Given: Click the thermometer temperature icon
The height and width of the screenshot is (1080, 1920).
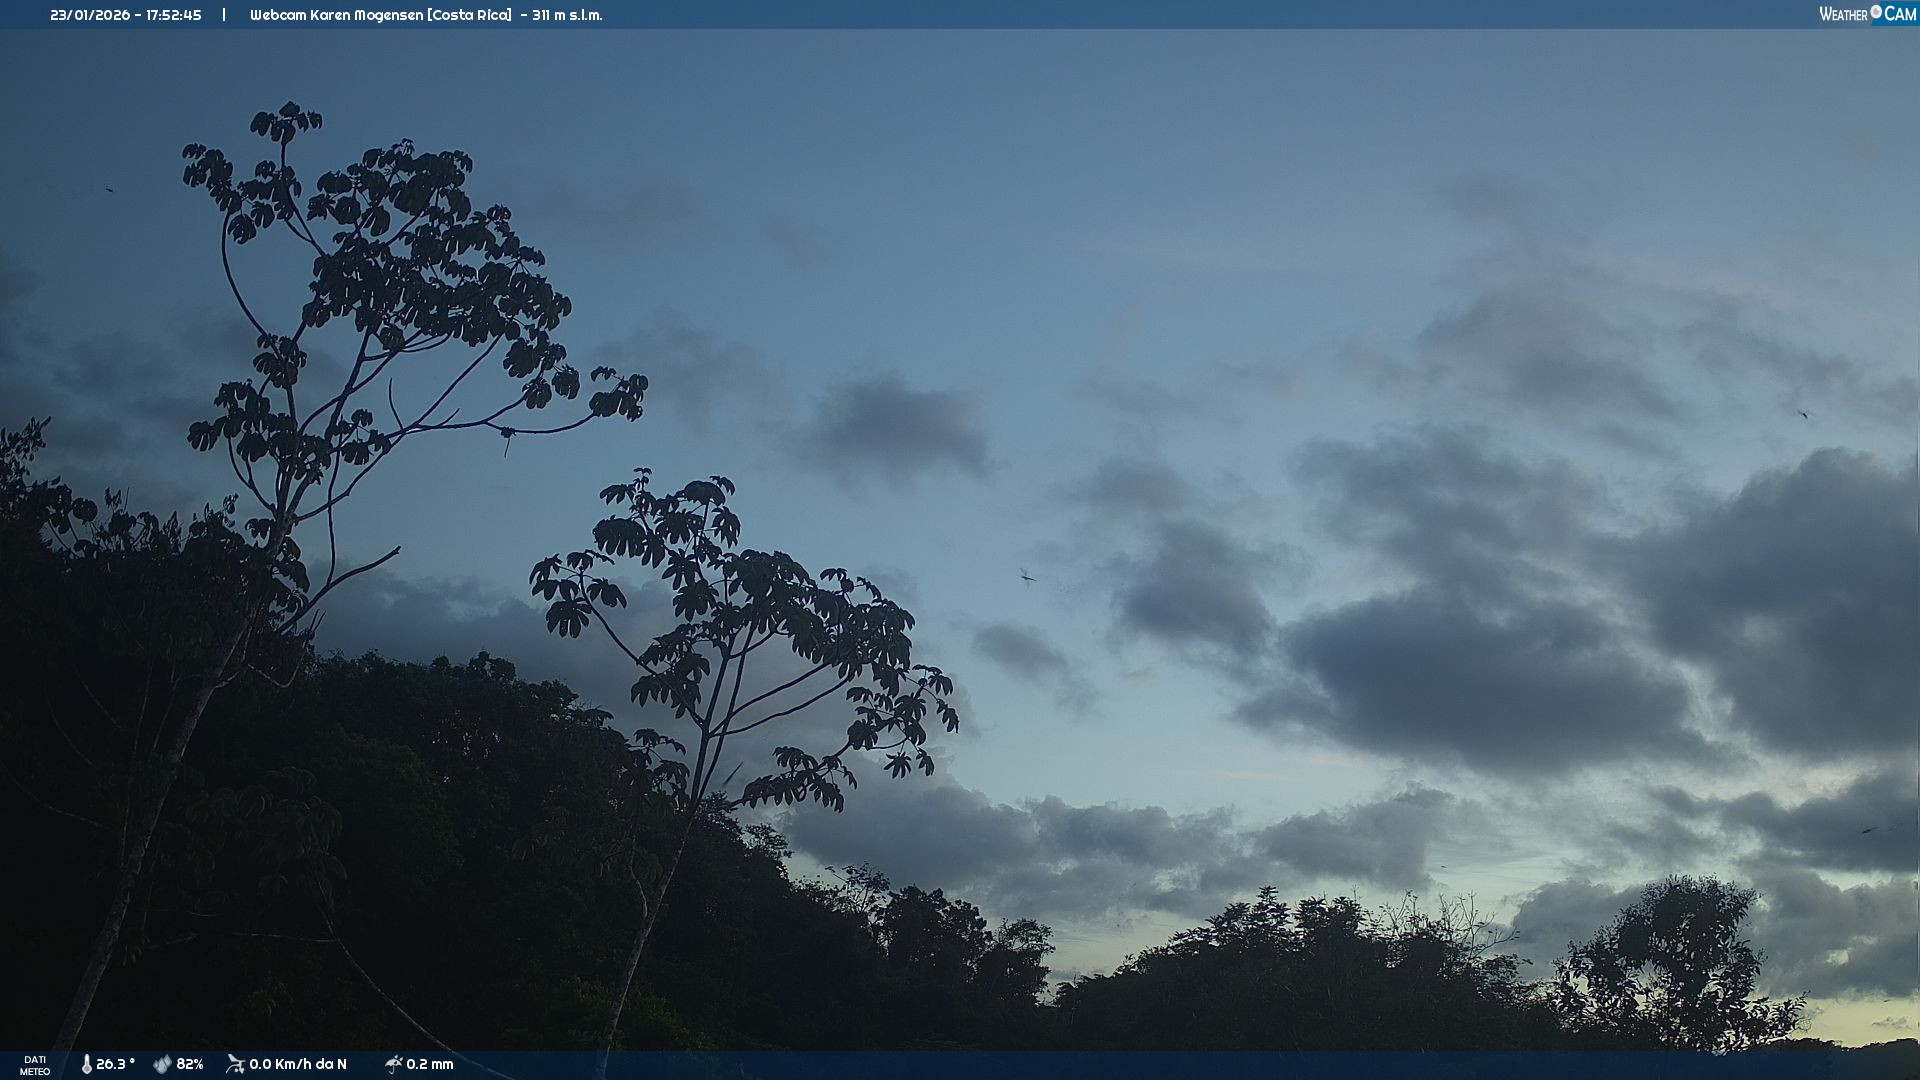Looking at the screenshot, I should point(87,1064).
